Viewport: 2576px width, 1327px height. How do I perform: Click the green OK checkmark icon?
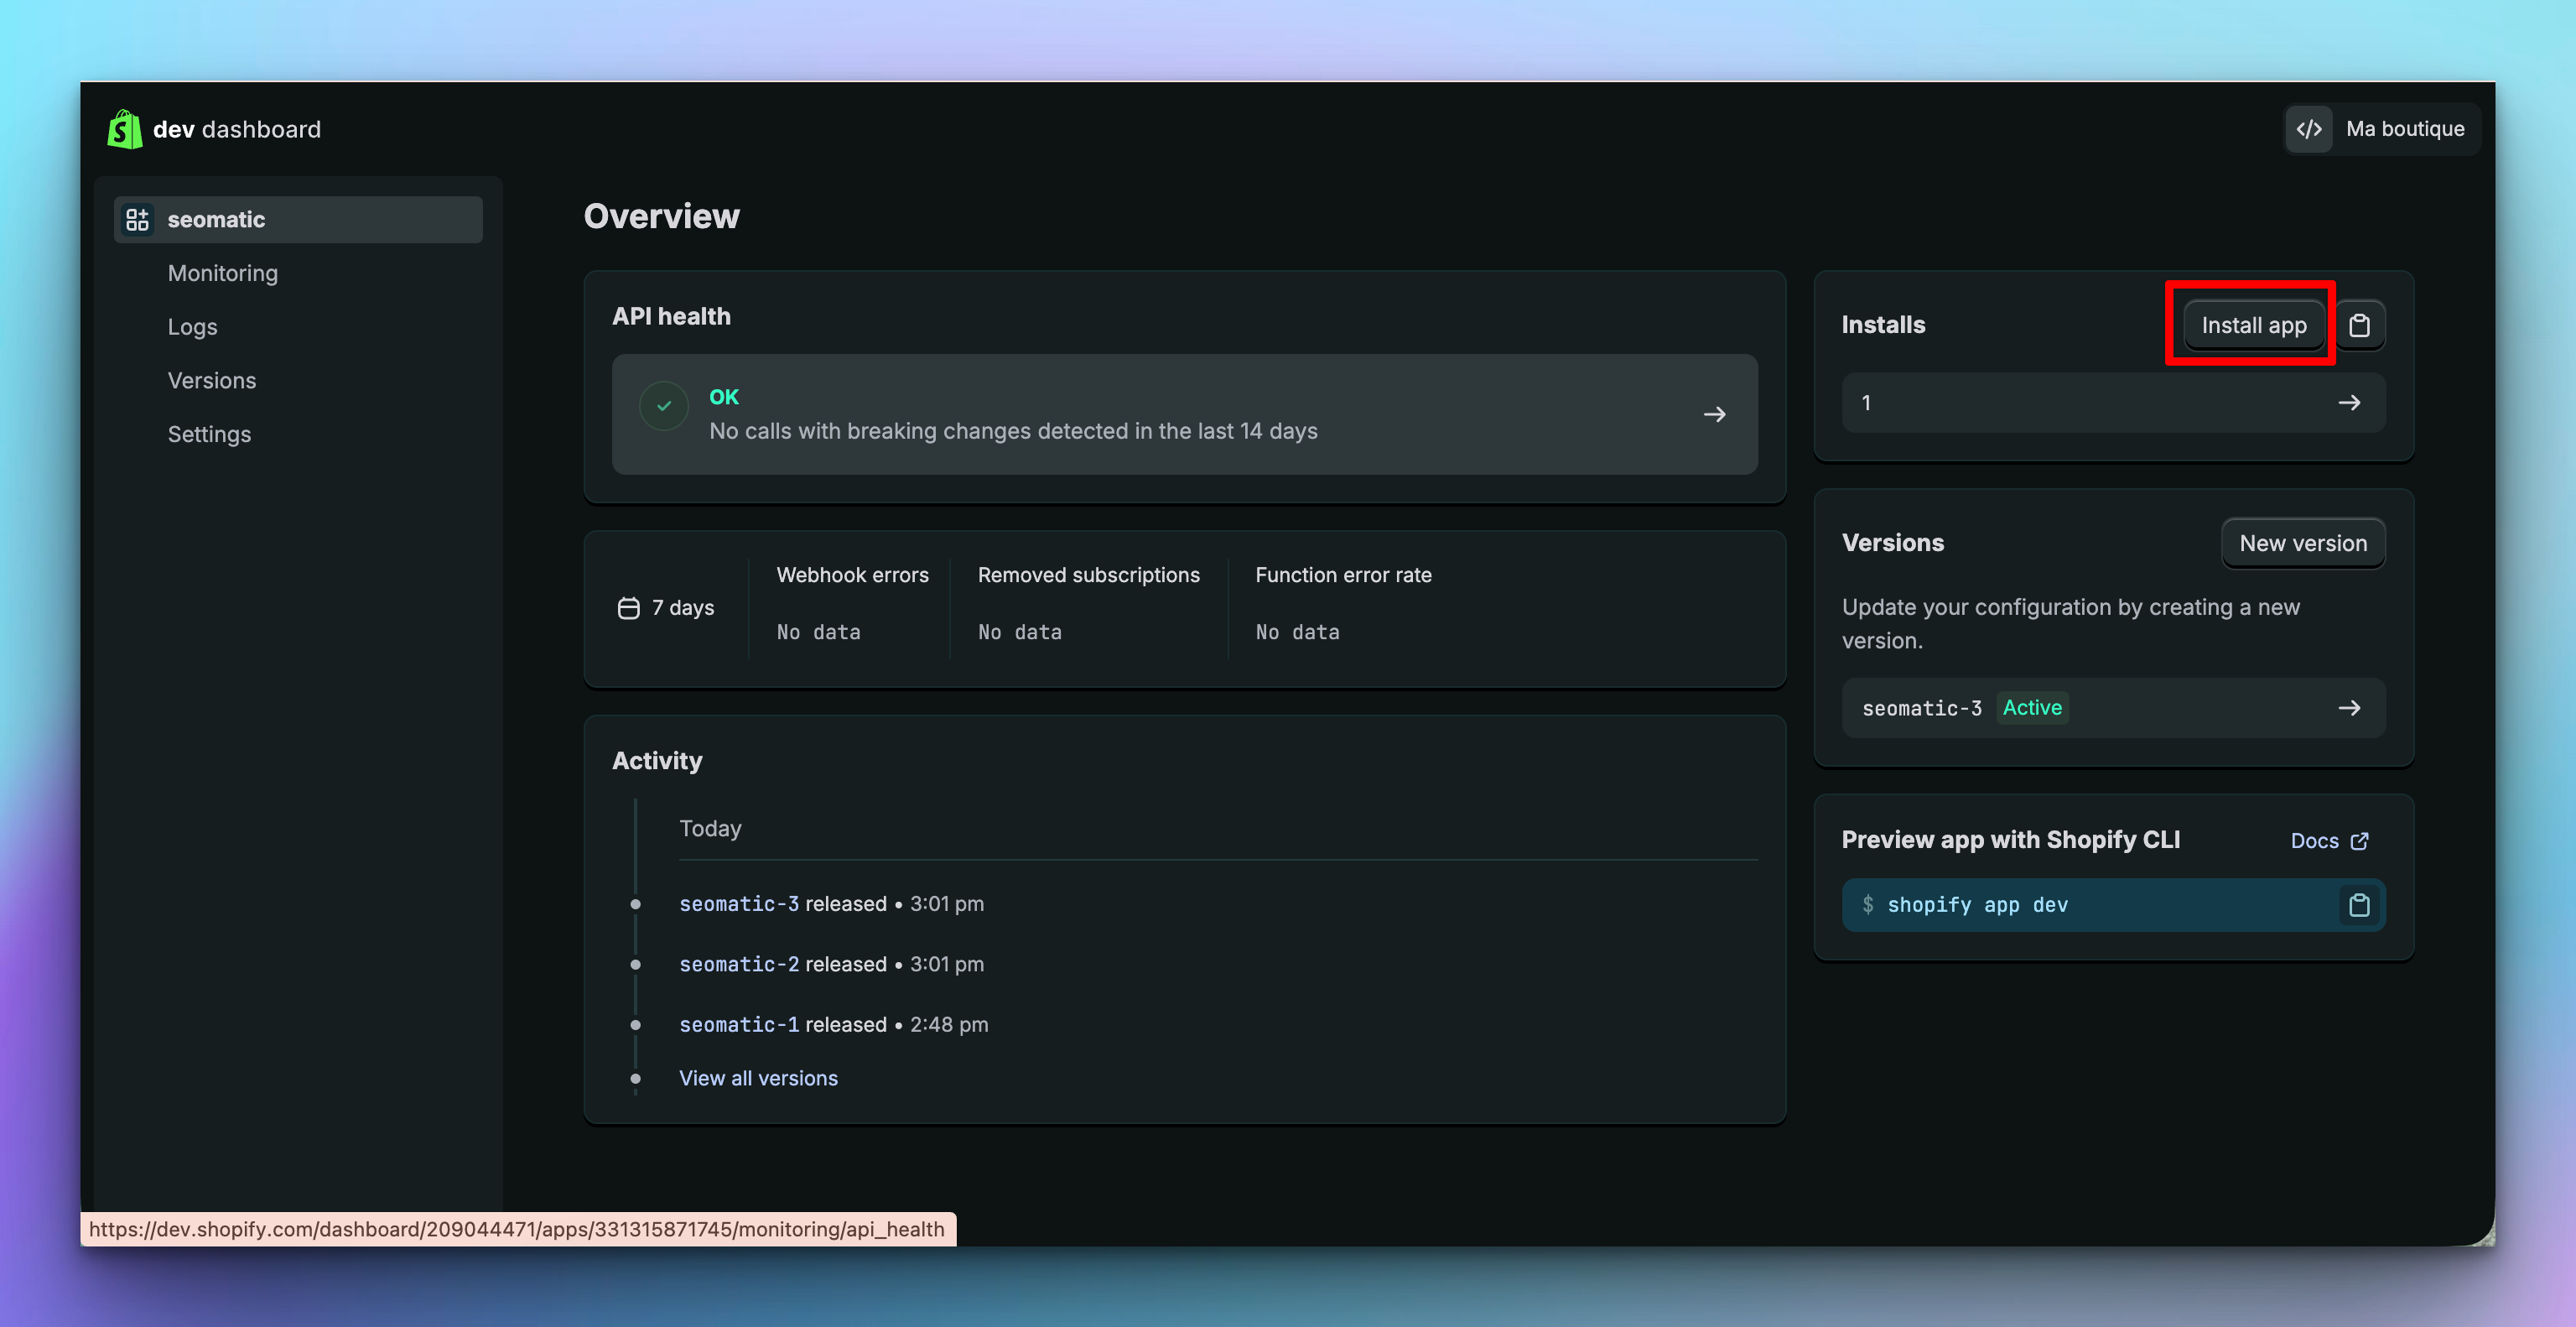coord(664,406)
